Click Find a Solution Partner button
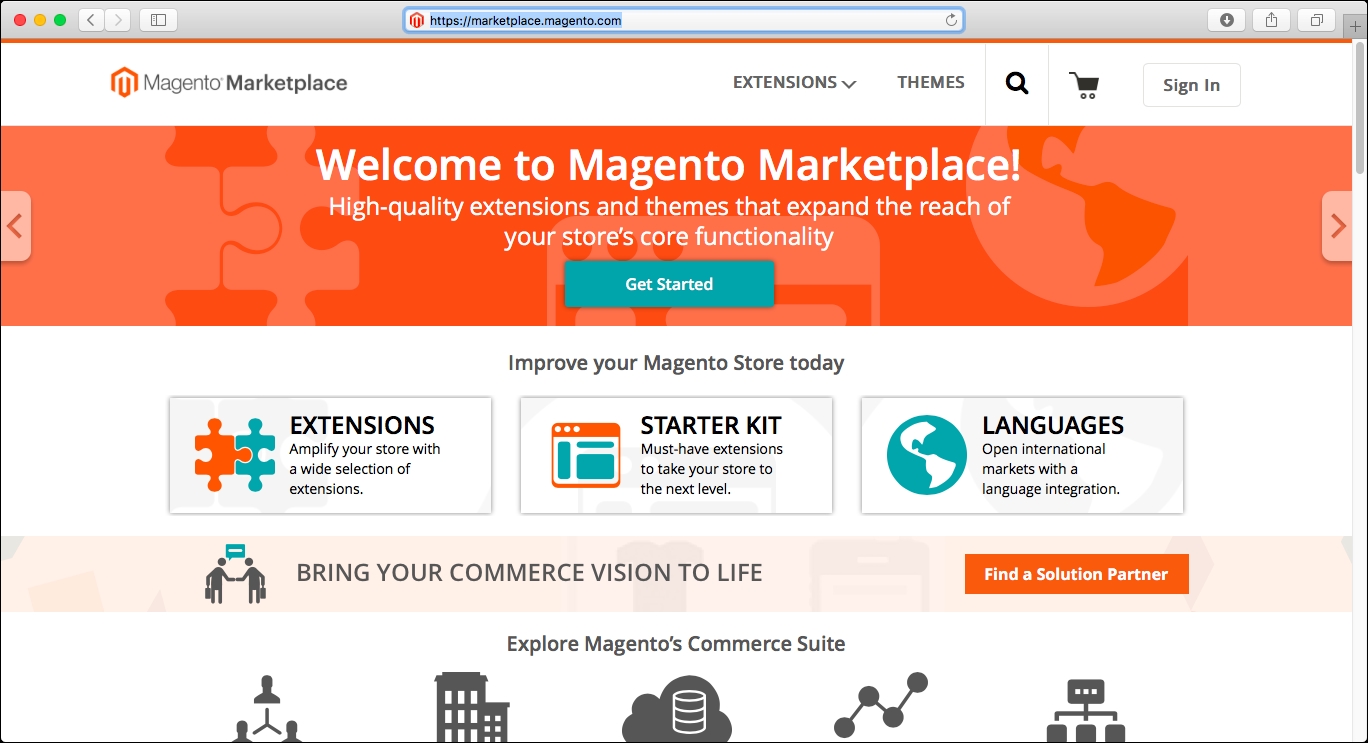 (1076, 574)
